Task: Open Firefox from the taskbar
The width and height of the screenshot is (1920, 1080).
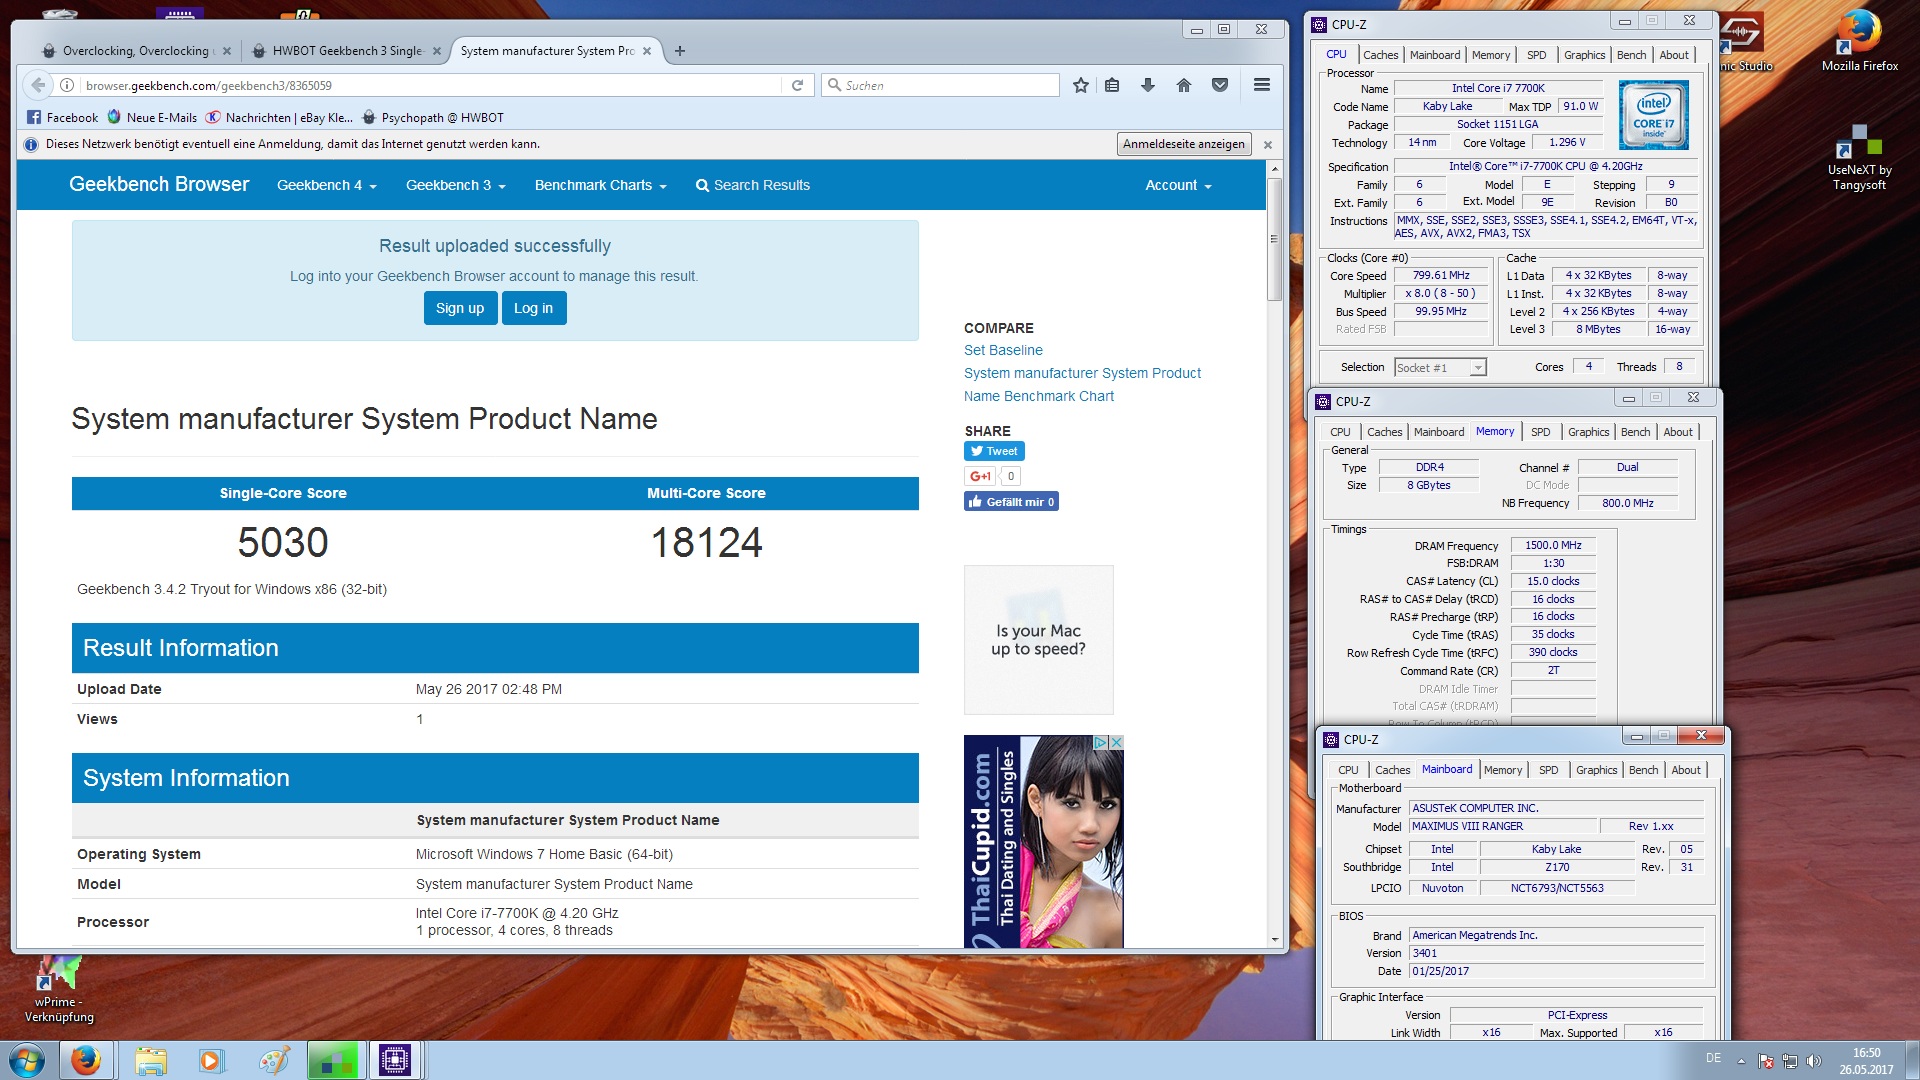Action: pyautogui.click(x=86, y=1060)
